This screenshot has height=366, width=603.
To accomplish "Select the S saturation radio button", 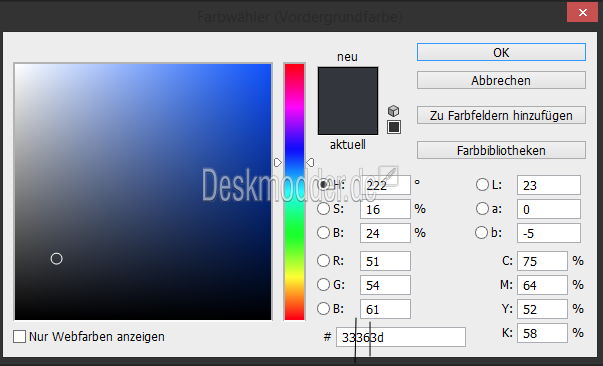I will pyautogui.click(x=323, y=209).
